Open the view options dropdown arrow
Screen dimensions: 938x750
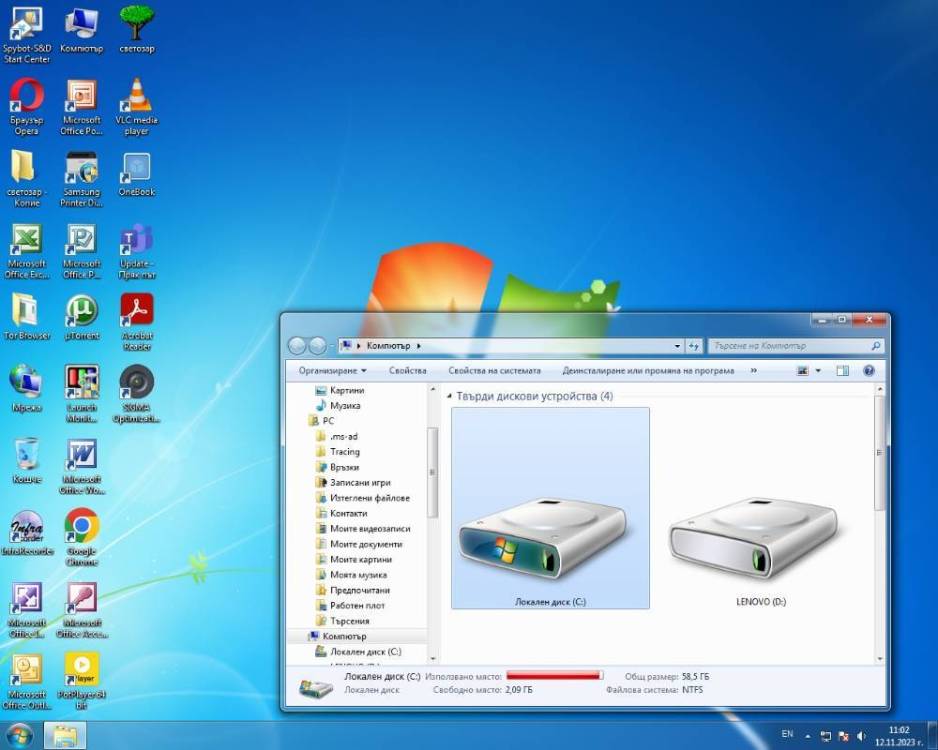[x=818, y=371]
